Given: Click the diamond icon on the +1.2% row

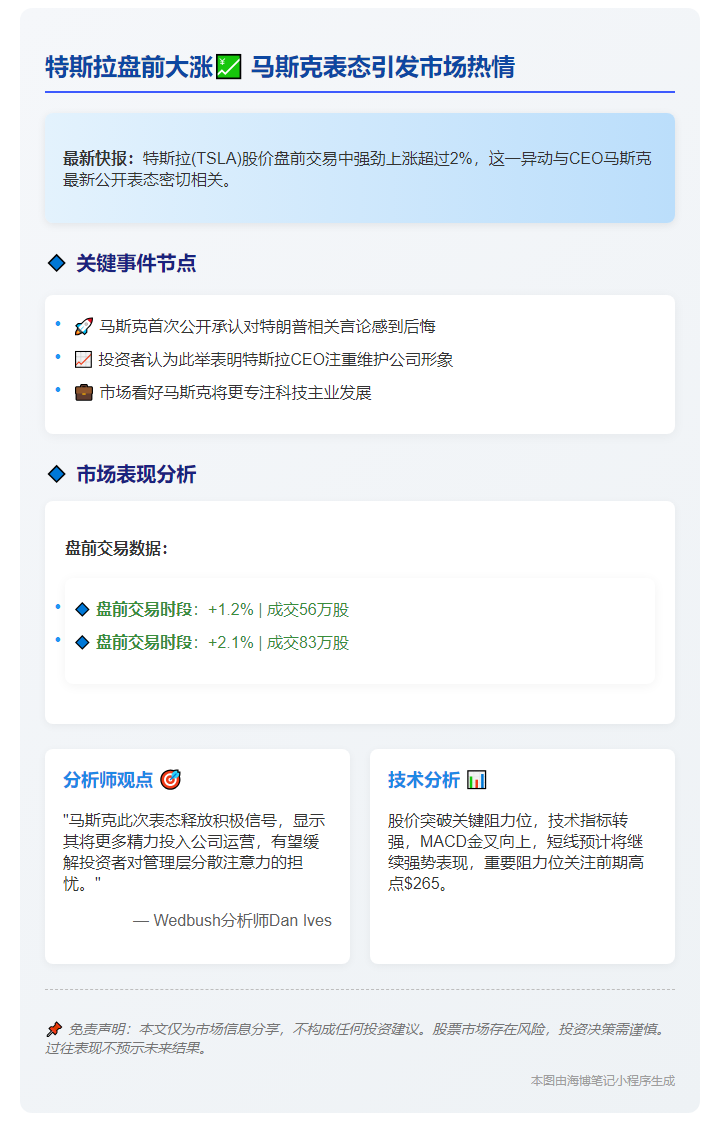Looking at the screenshot, I should [83, 609].
